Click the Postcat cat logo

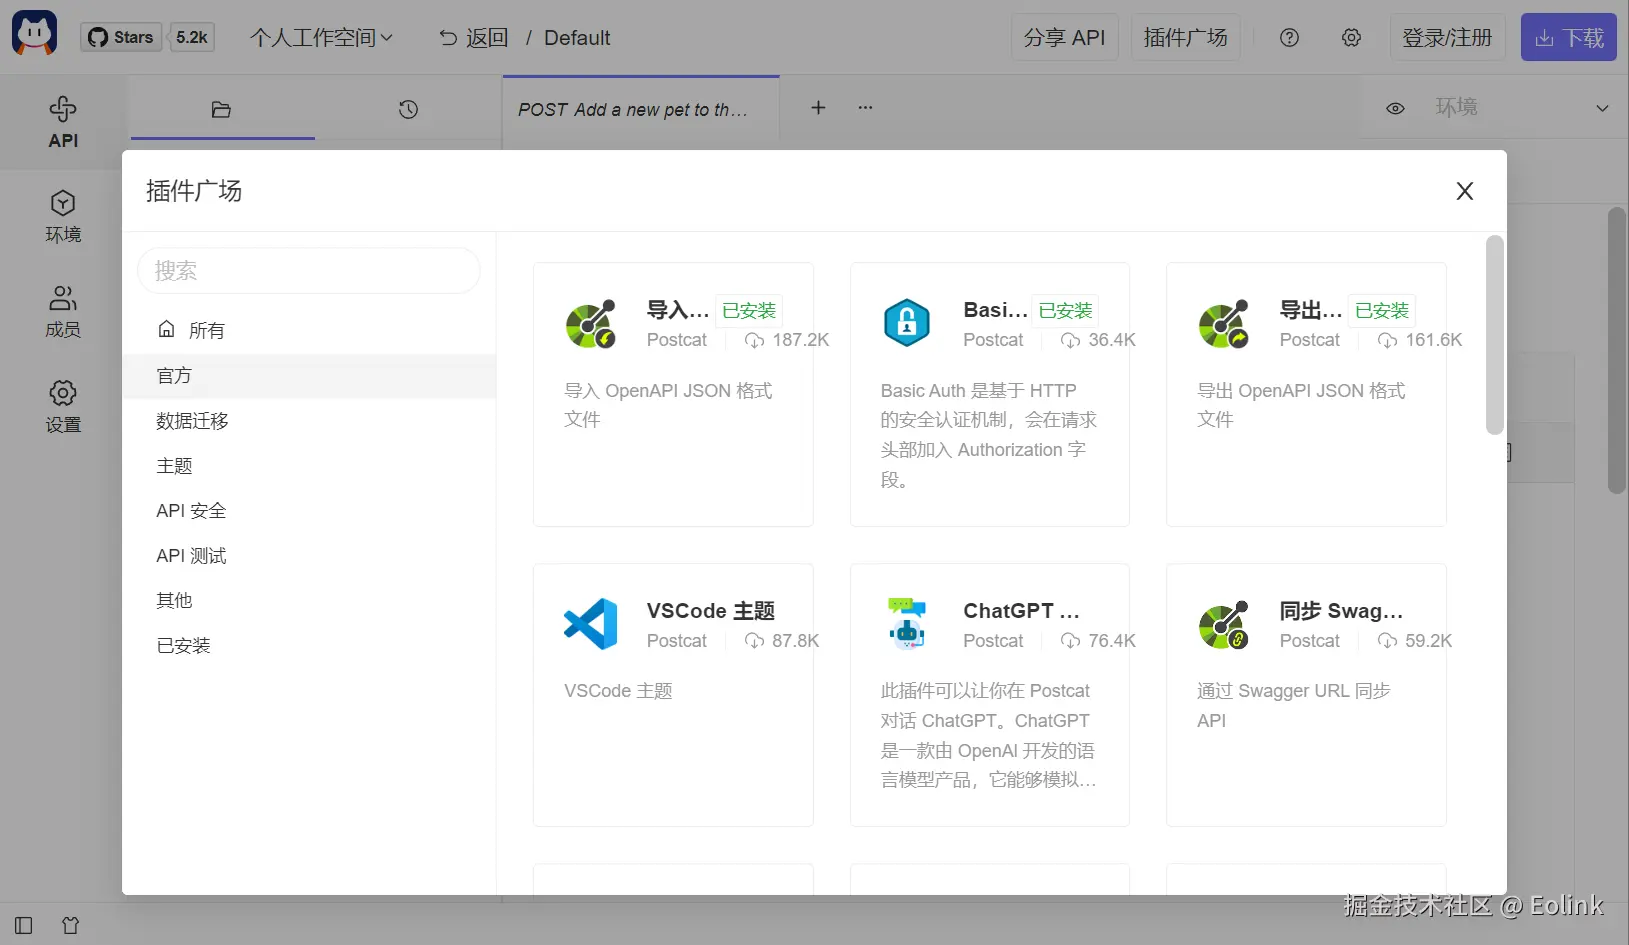click(x=34, y=34)
